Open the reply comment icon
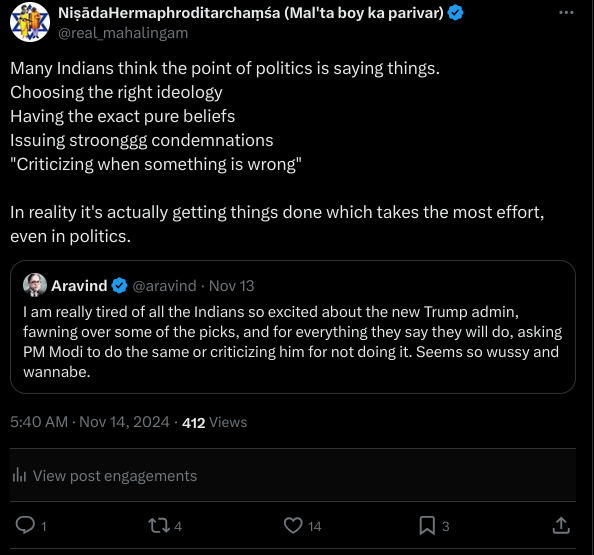 (25, 525)
